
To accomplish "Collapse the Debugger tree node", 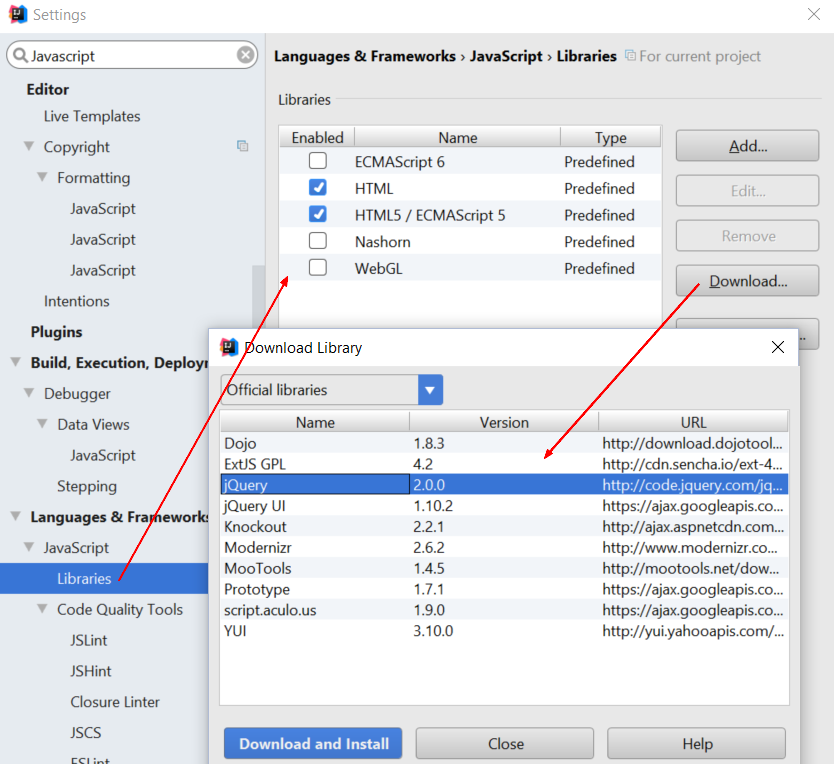I will [x=28, y=393].
